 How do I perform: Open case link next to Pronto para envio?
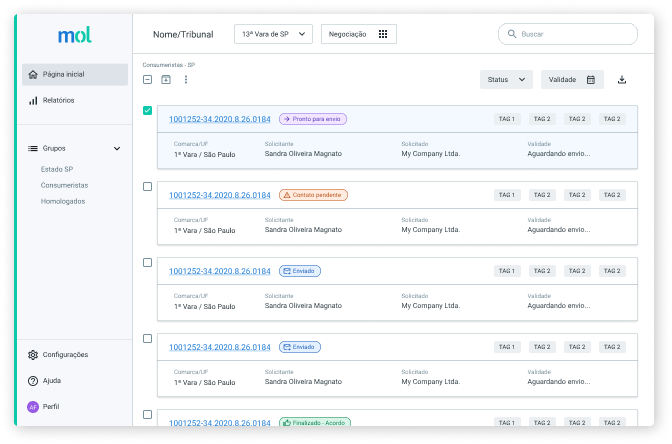pyautogui.click(x=220, y=119)
